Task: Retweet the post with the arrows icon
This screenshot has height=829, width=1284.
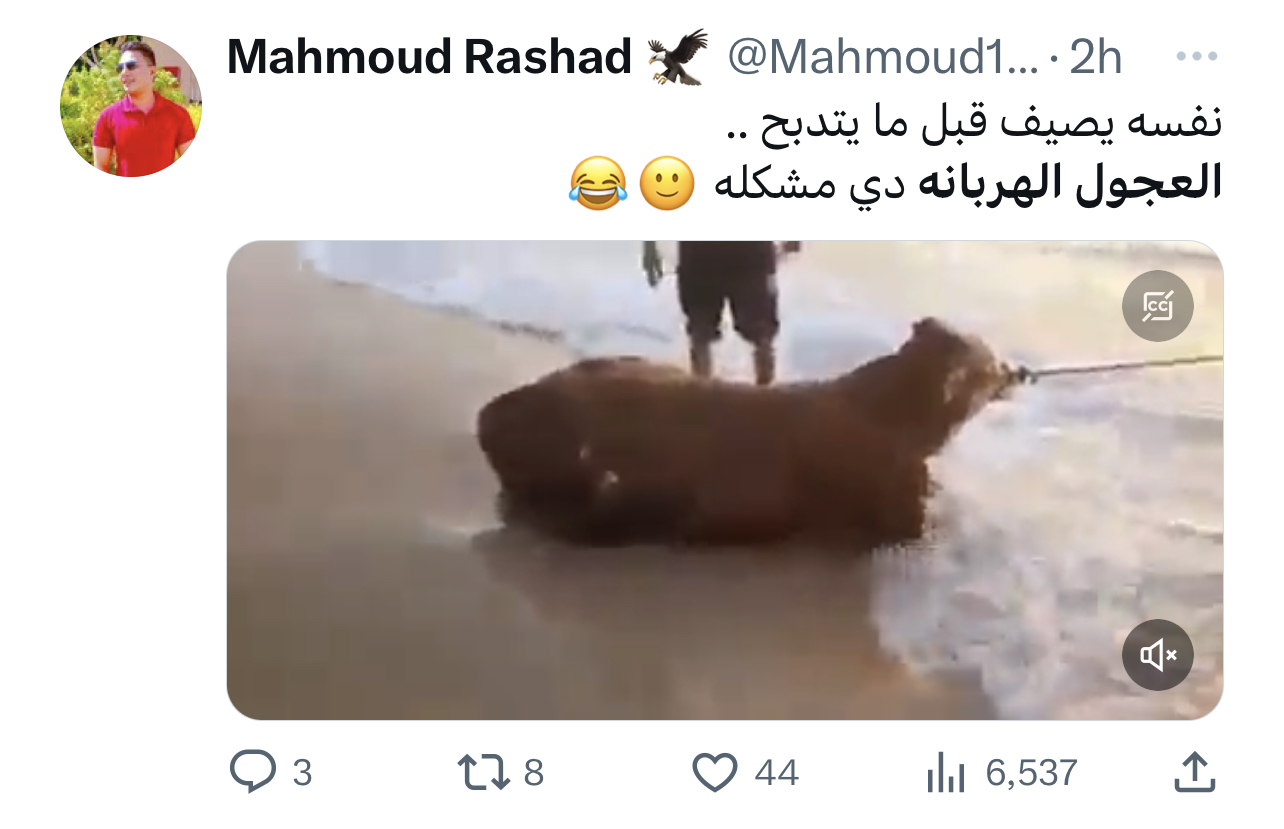Action: click(484, 772)
